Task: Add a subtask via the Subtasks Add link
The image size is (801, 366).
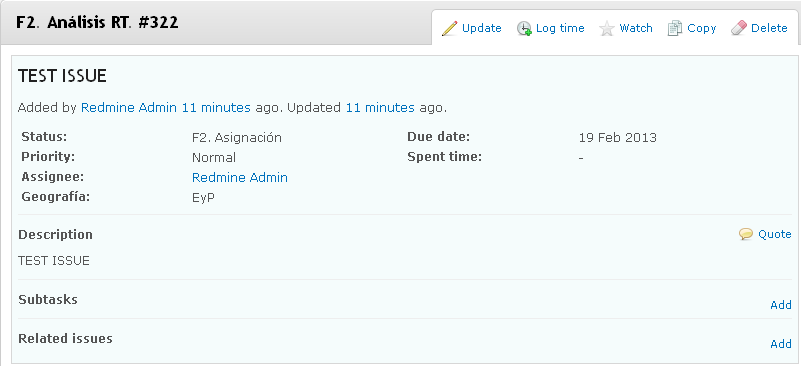Action: point(781,305)
